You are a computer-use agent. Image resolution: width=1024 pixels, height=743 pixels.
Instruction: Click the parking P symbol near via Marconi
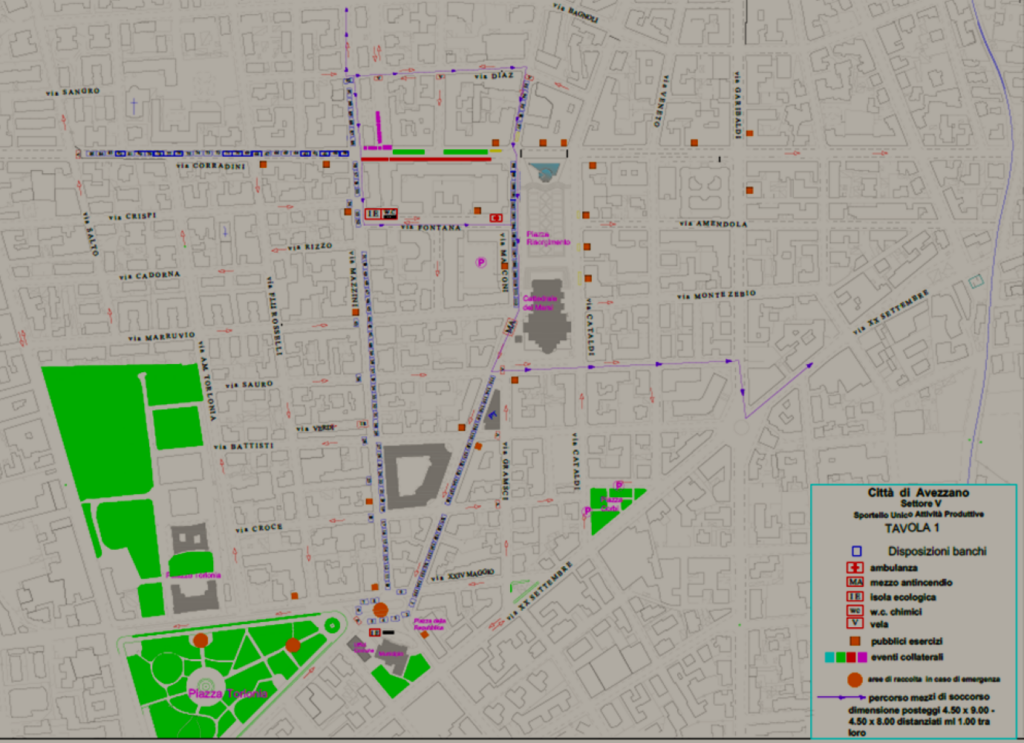tap(481, 262)
